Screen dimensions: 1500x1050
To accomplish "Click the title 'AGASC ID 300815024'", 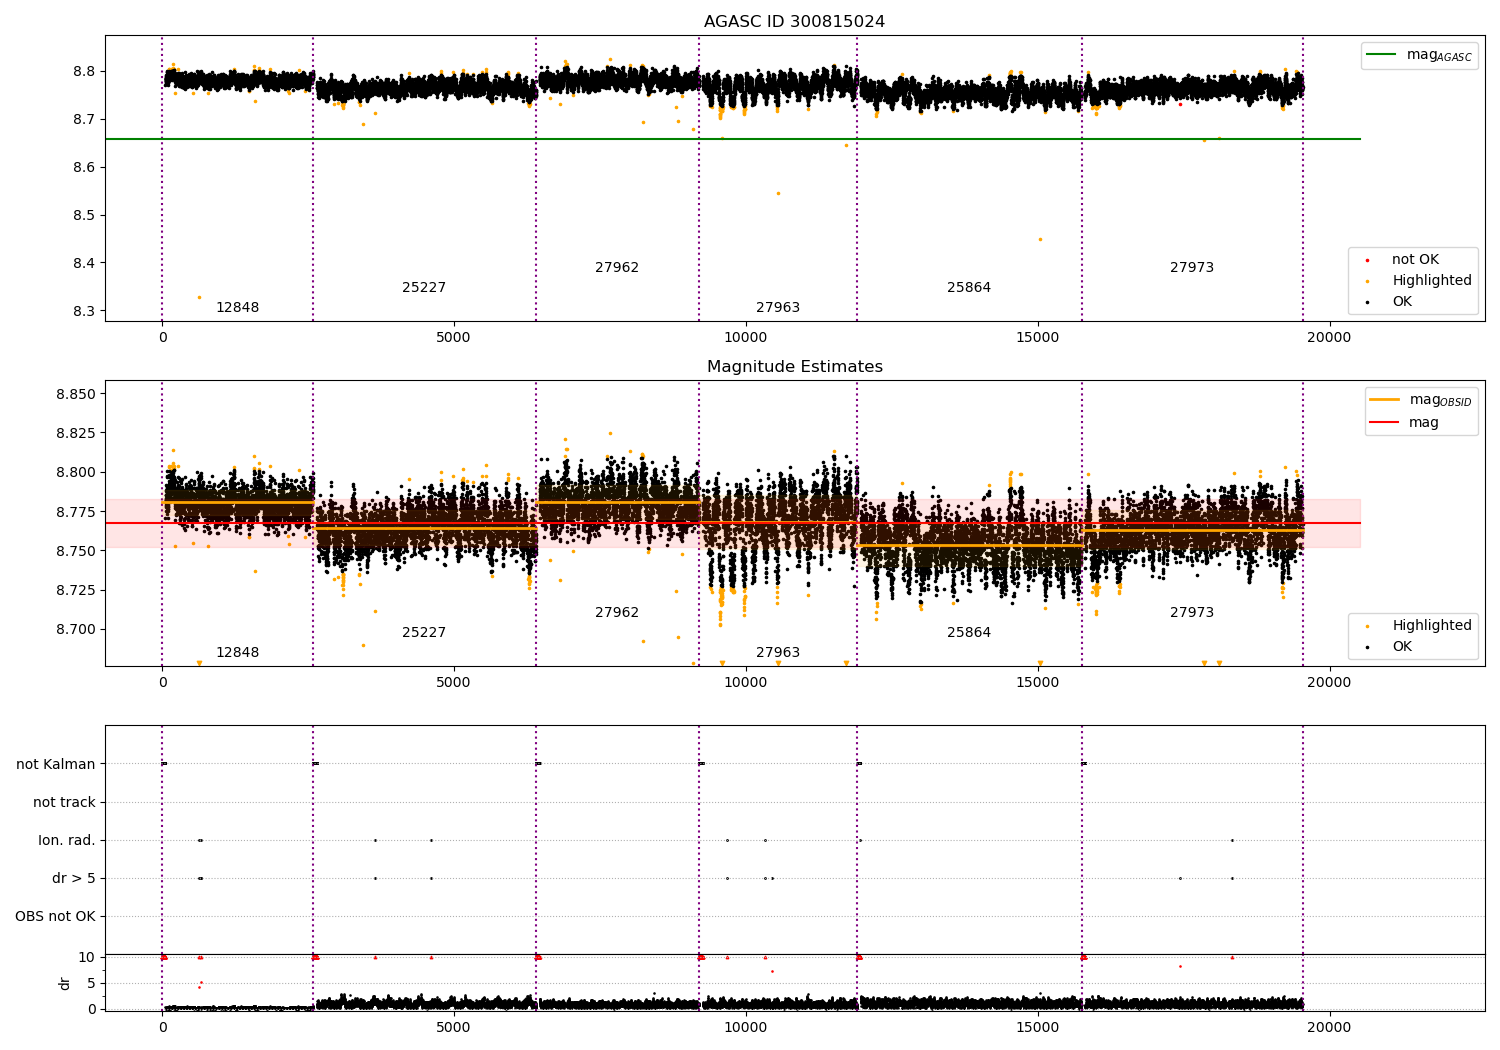I will tap(794, 22).
